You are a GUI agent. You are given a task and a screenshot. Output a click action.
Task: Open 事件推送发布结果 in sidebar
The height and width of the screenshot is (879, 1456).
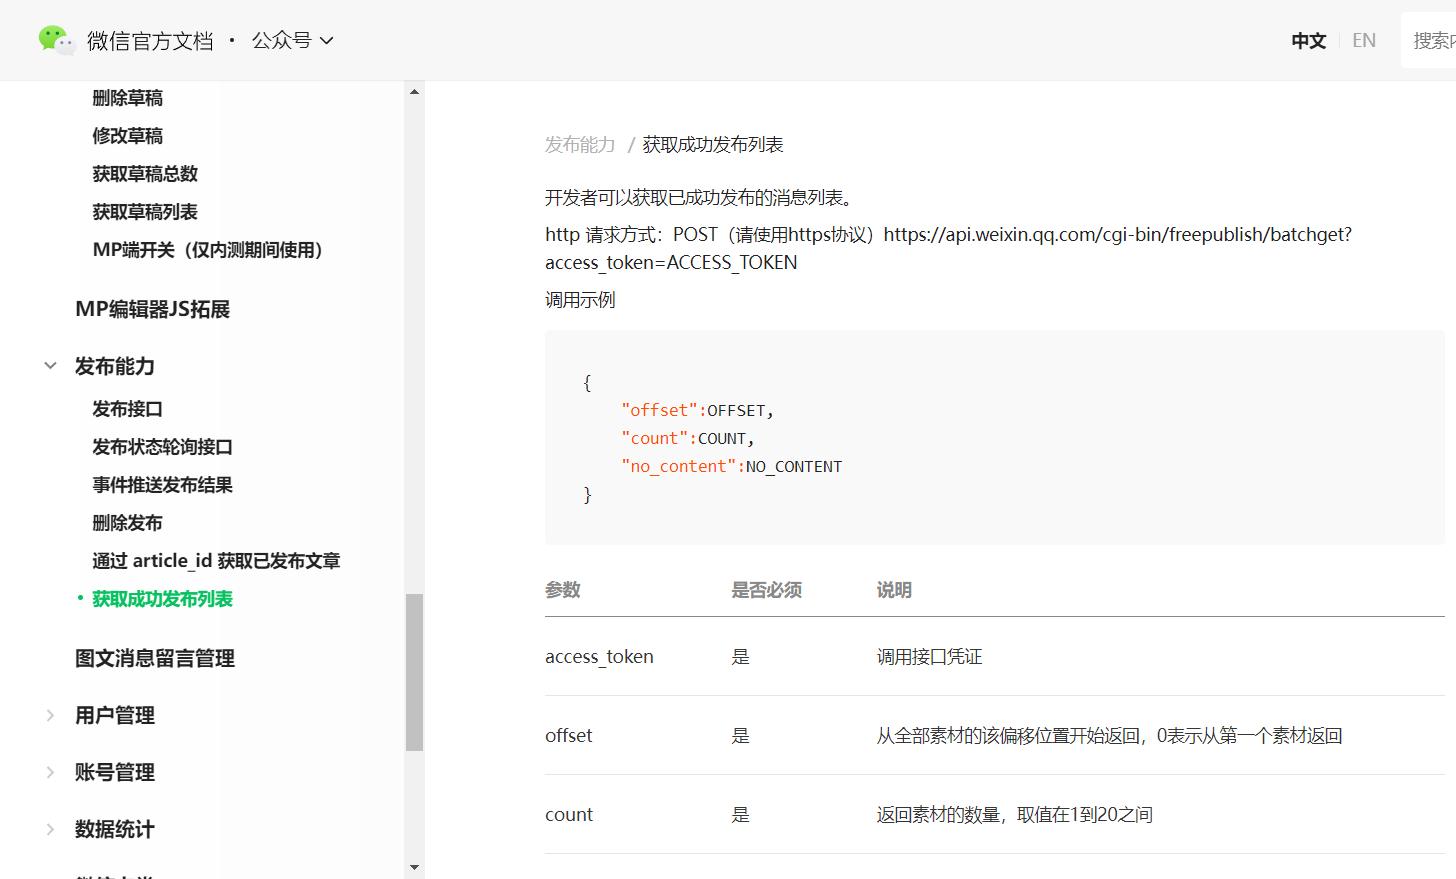163,485
